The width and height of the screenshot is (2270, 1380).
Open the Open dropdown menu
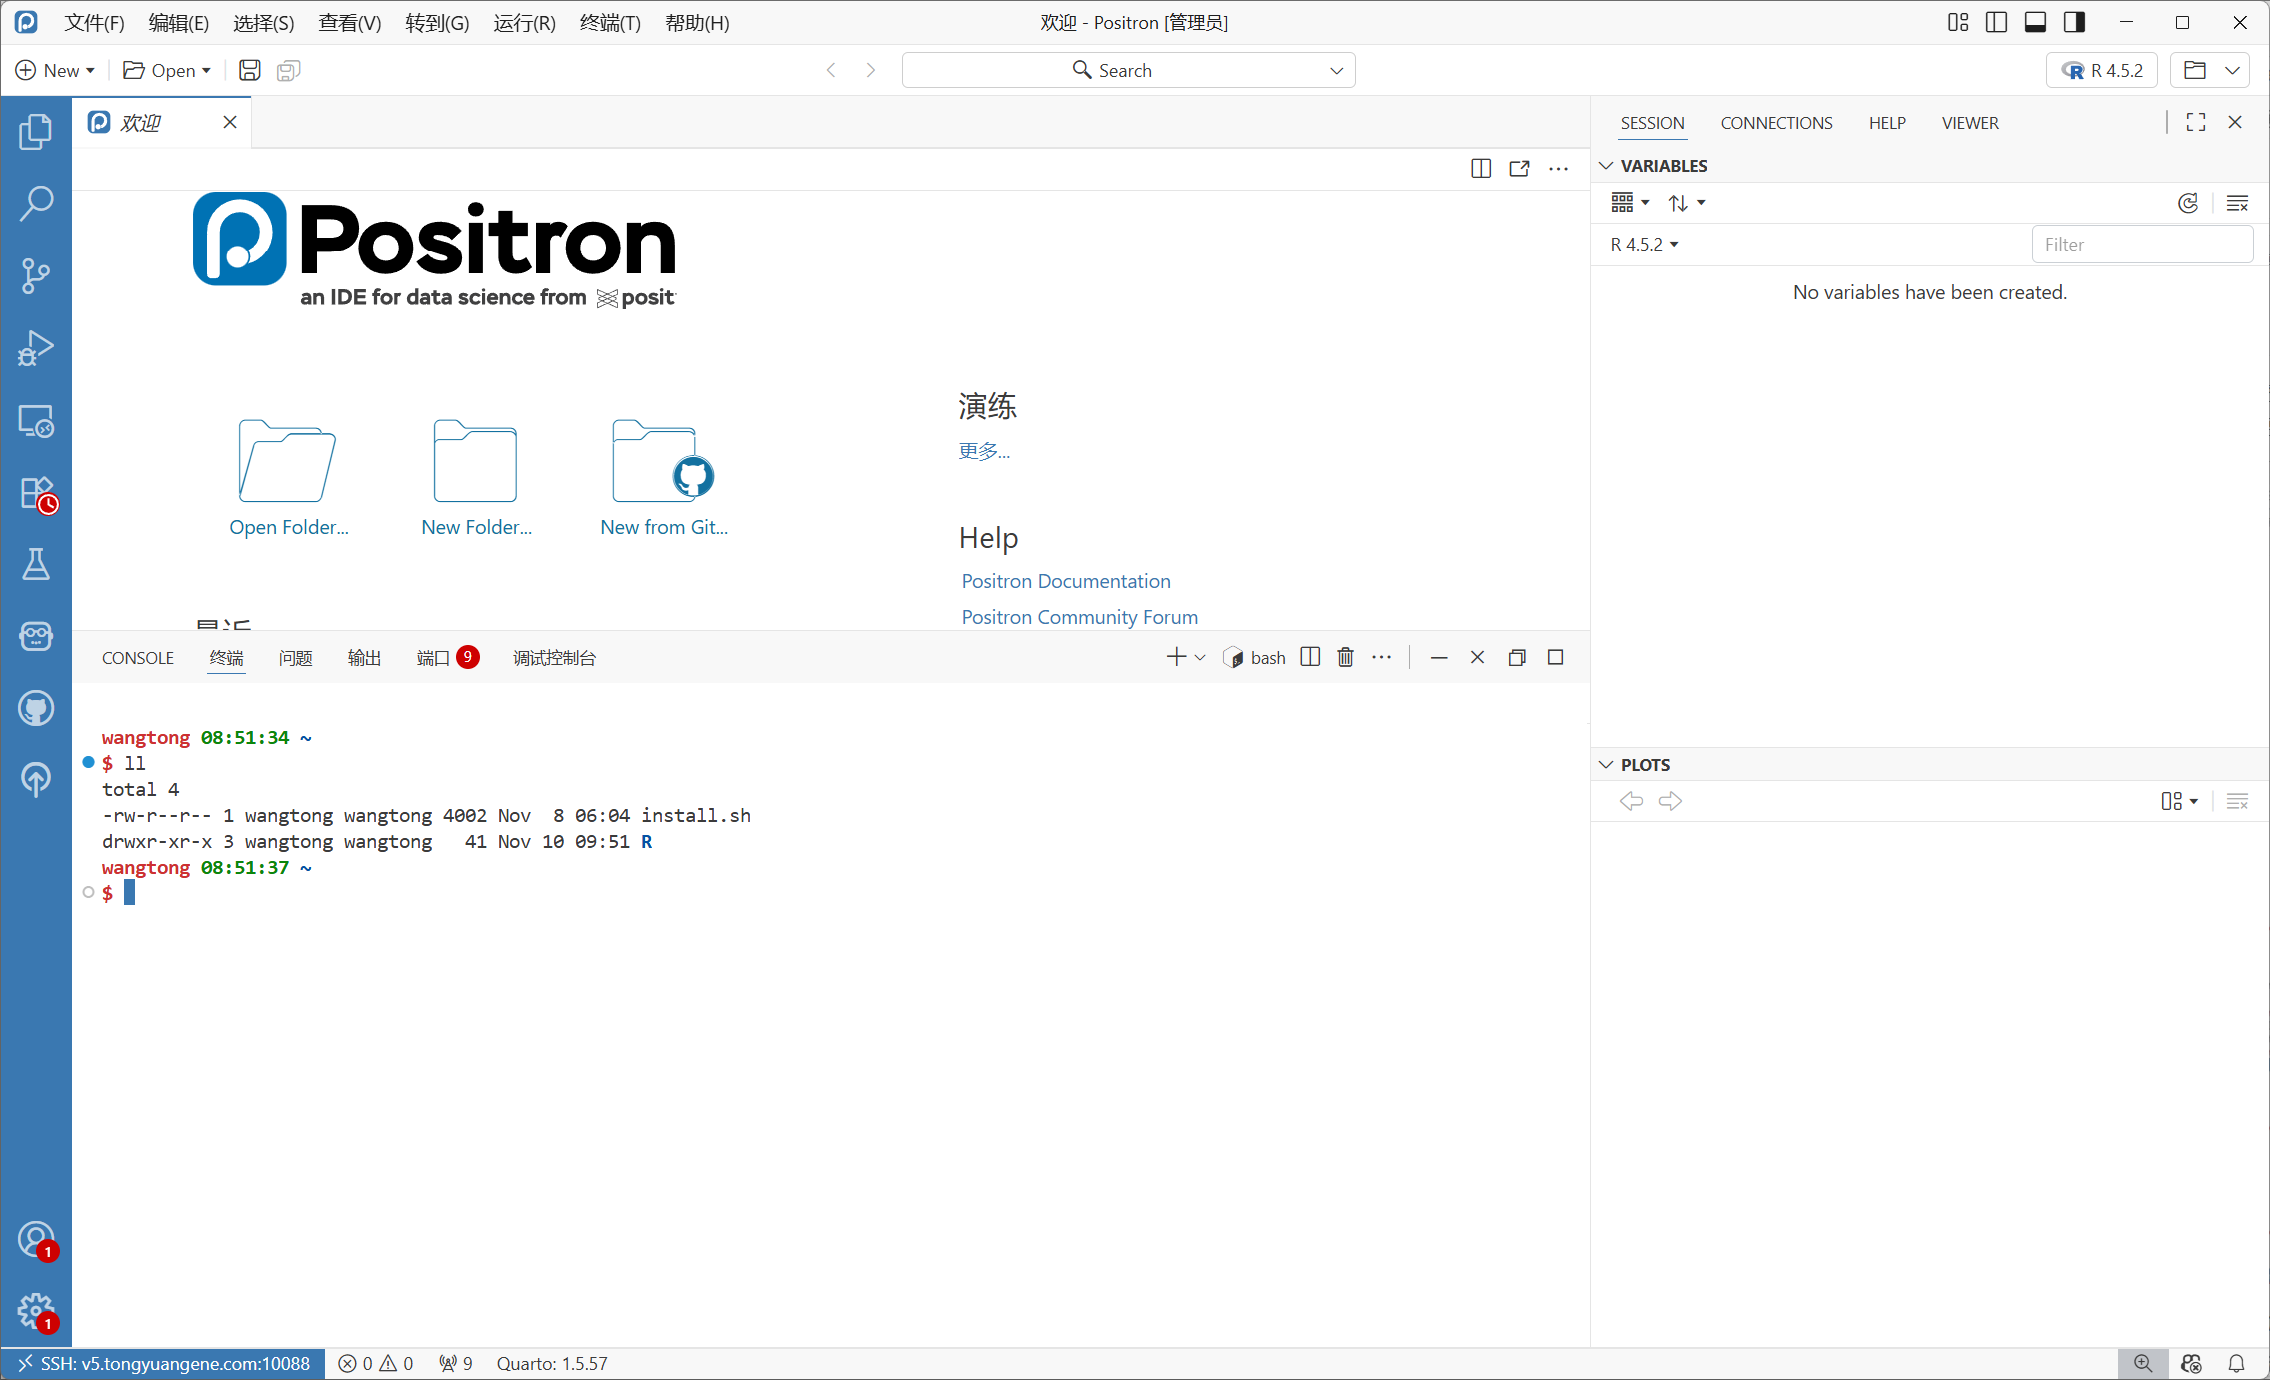pos(167,70)
